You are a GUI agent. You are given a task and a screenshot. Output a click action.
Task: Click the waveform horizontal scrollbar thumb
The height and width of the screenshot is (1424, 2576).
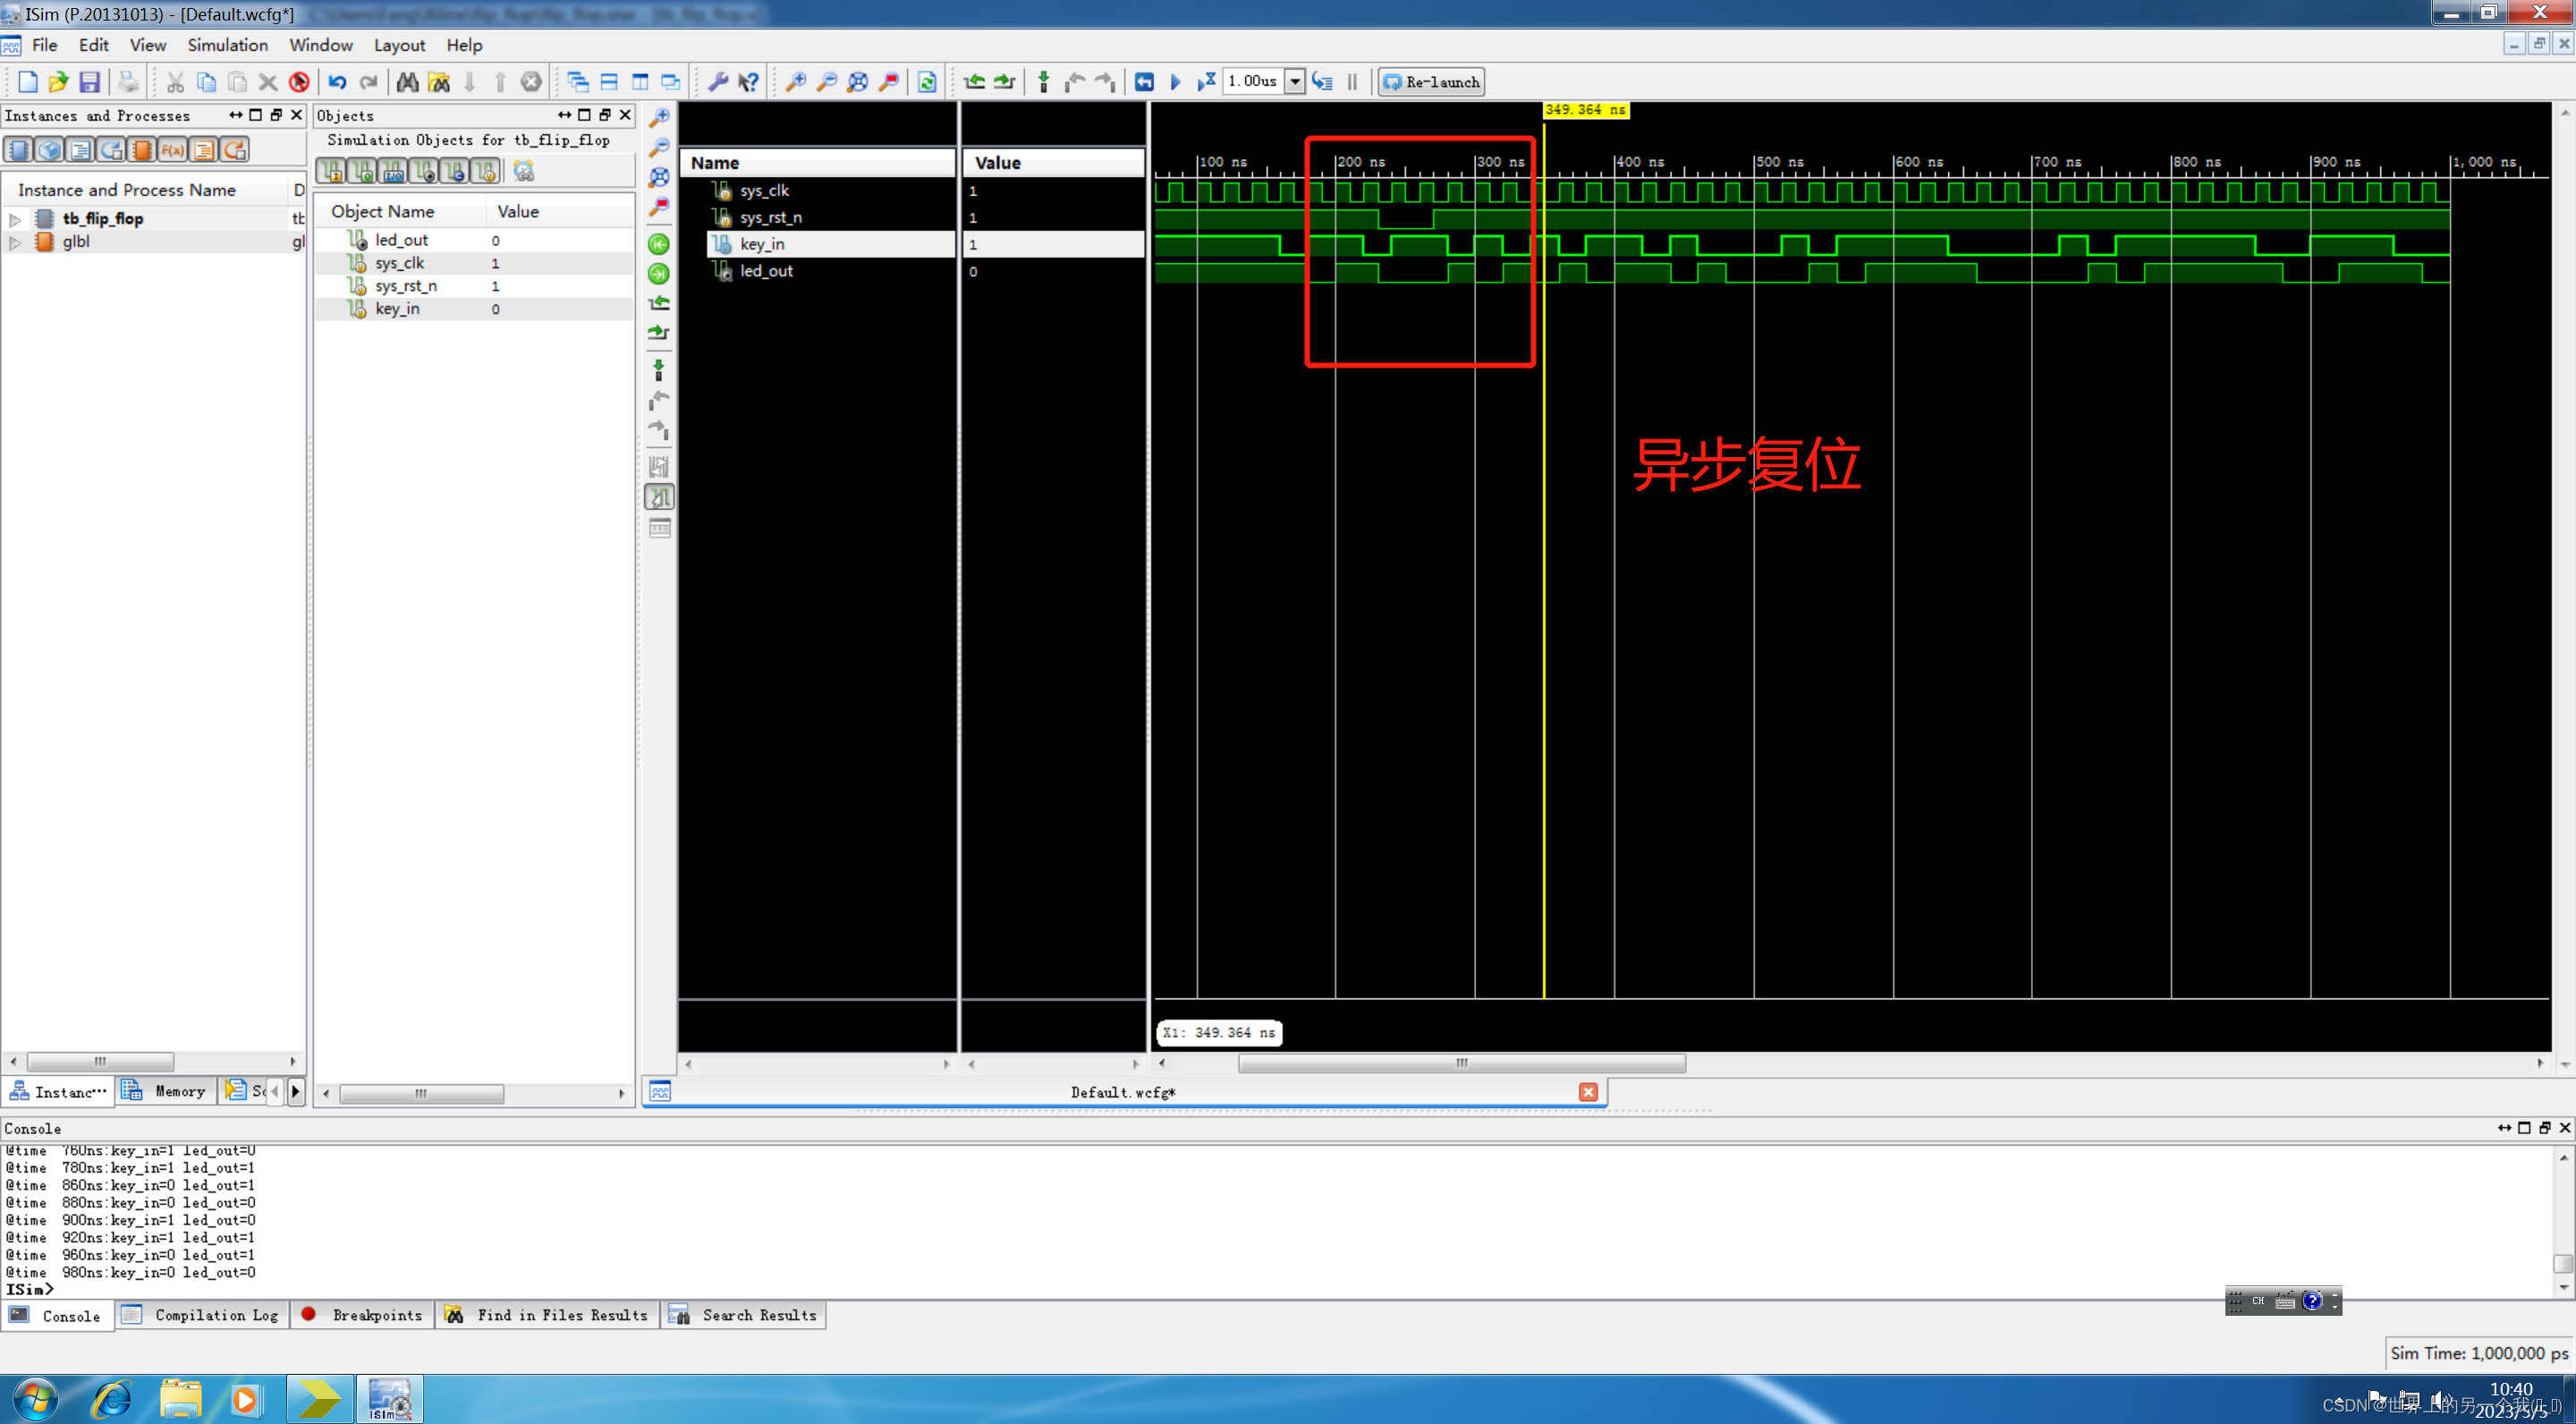tap(1461, 1063)
